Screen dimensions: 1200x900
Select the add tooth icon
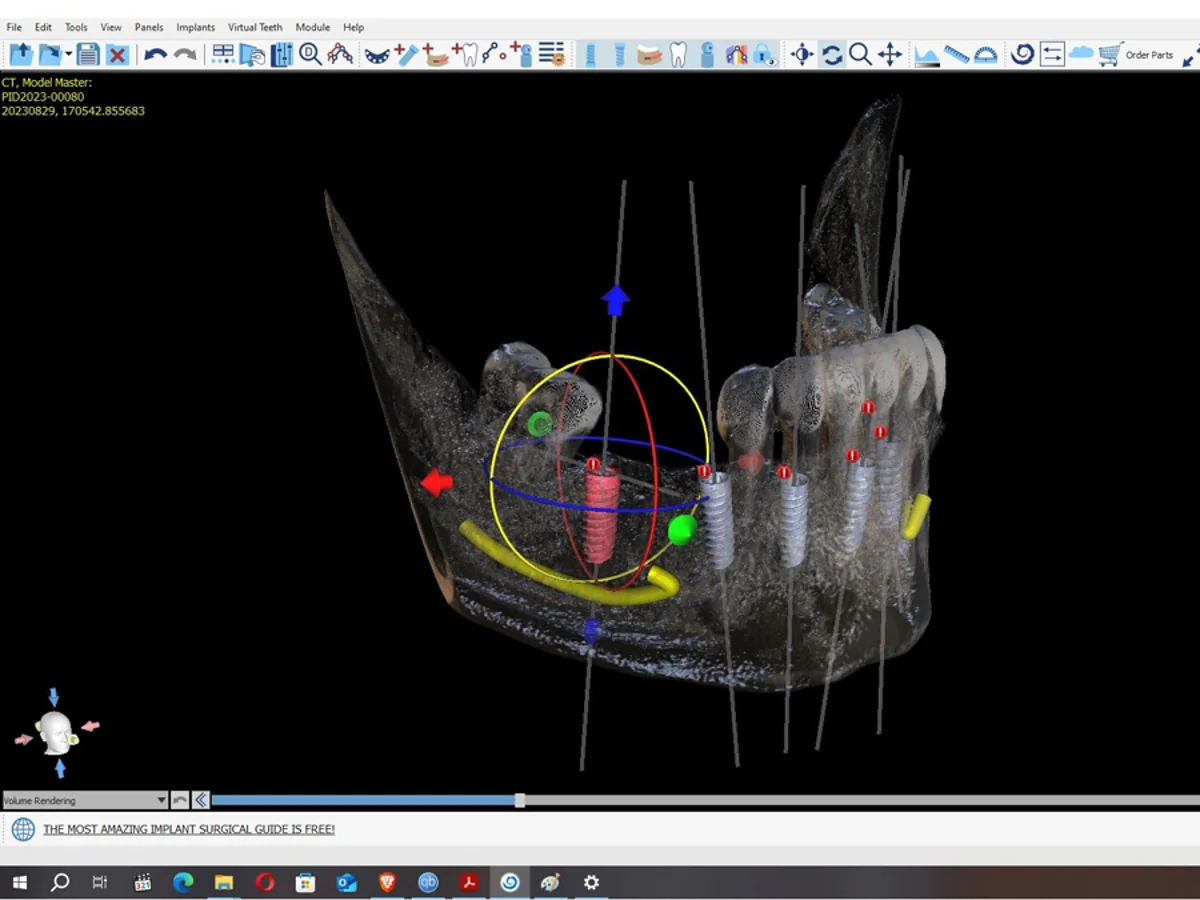tap(465, 54)
